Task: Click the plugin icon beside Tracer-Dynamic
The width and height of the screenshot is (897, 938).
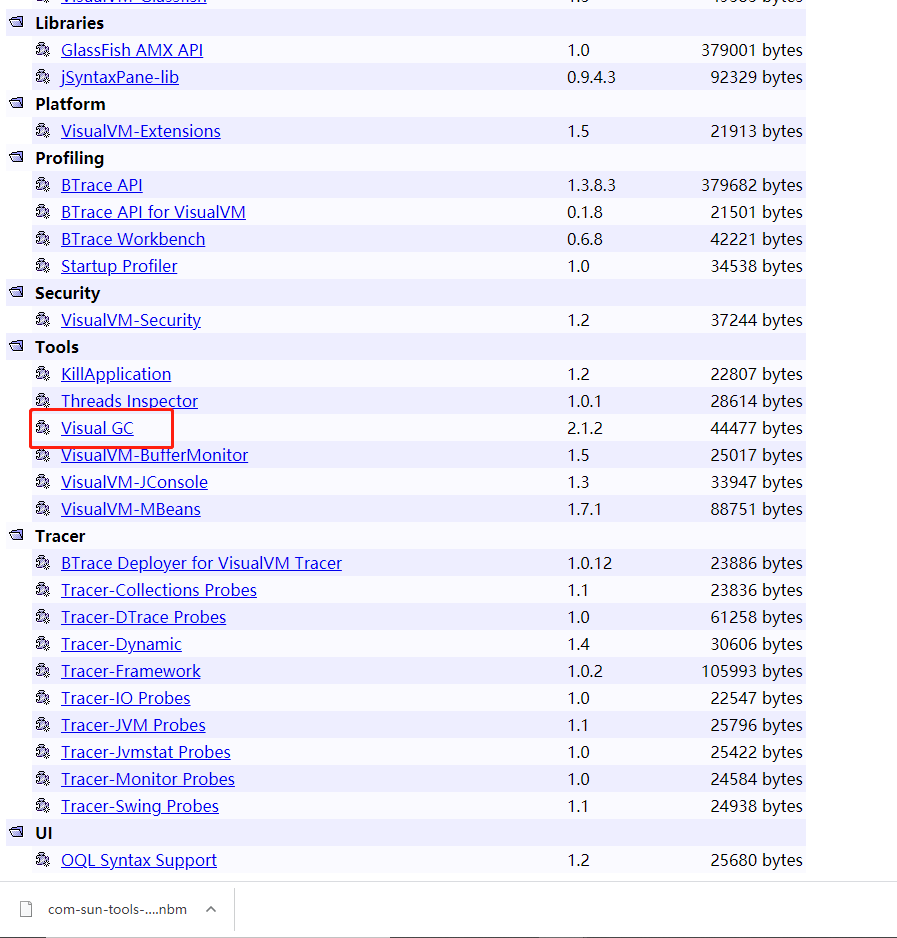Action: click(42, 644)
